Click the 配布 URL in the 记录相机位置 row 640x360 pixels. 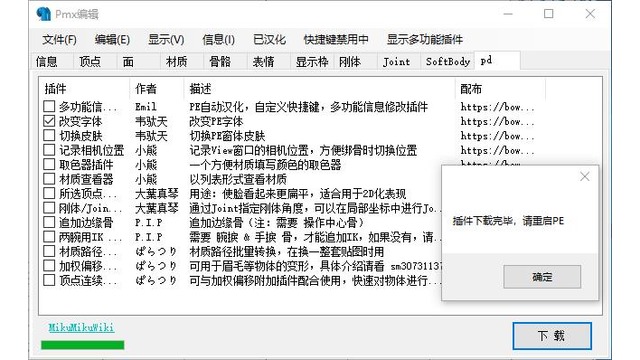coord(497,150)
